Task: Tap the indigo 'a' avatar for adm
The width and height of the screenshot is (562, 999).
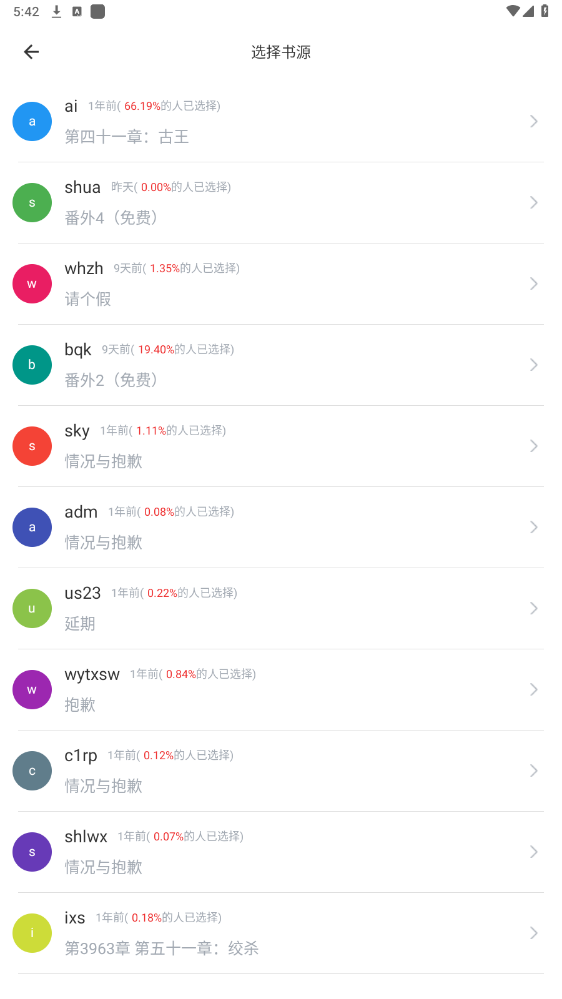Action: [32, 527]
